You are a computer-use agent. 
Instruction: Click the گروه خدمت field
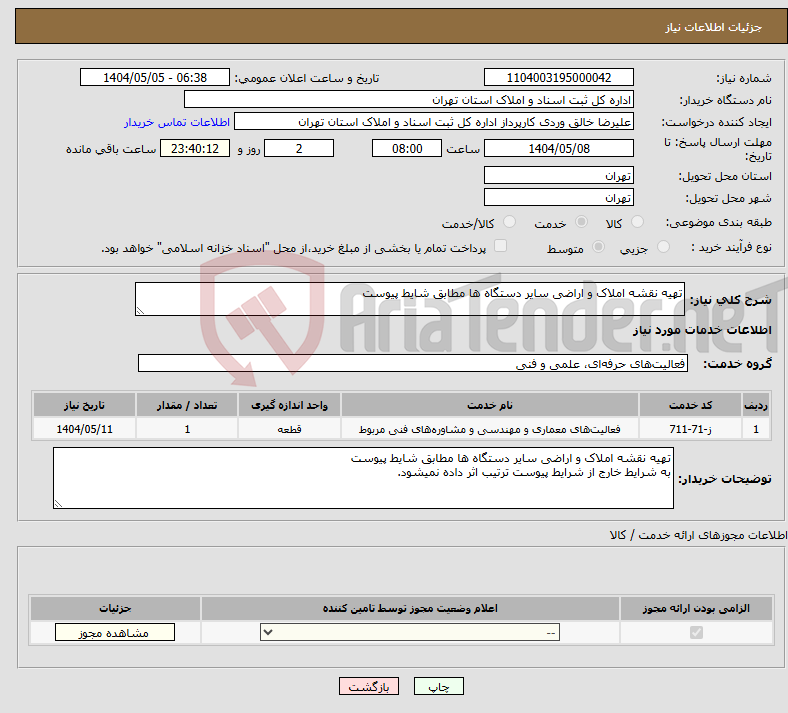(413, 363)
